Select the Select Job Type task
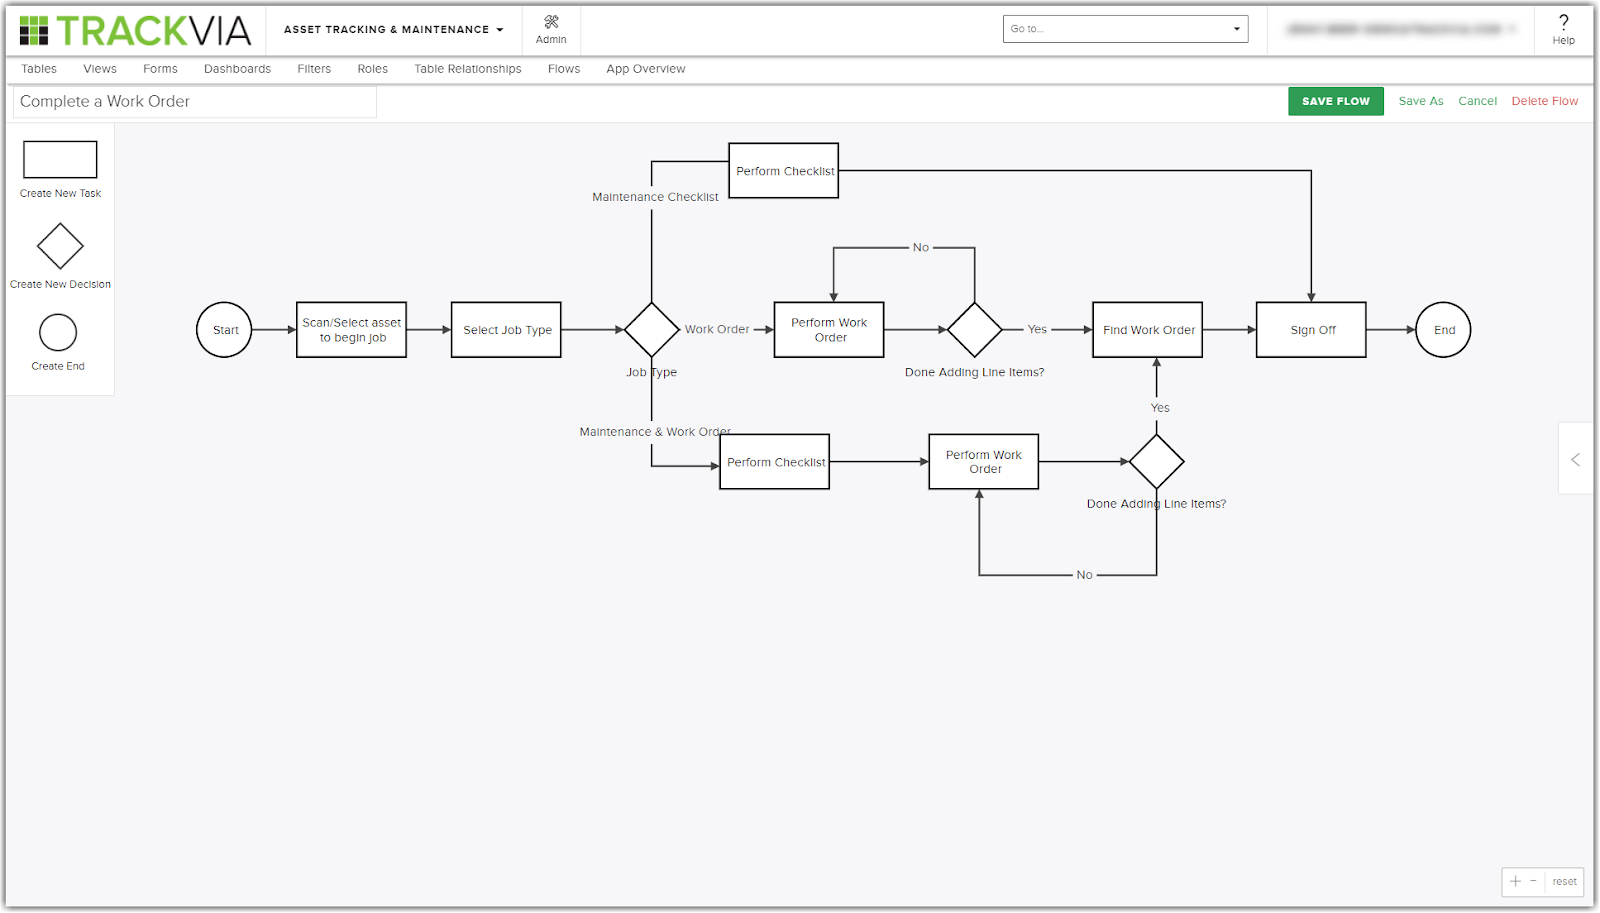Image resolution: width=1600 pixels, height=913 pixels. pyautogui.click(x=506, y=330)
